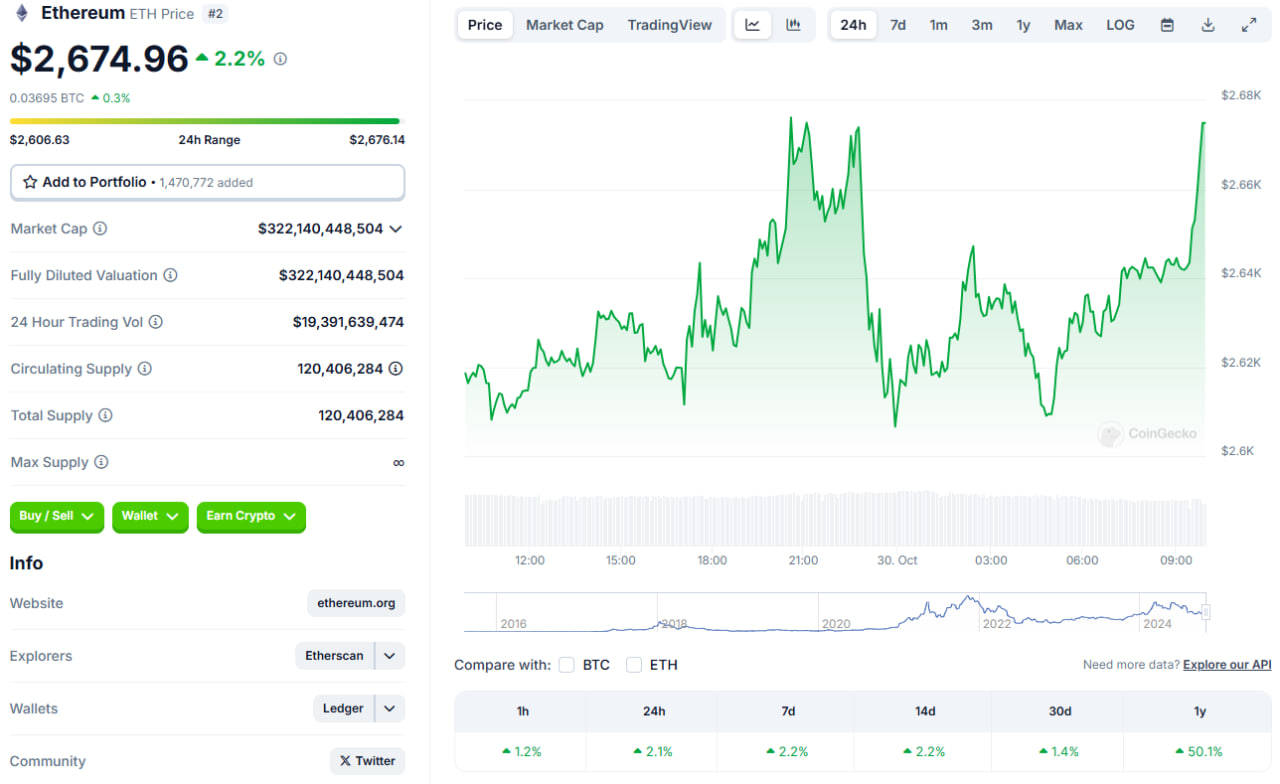Viewport: 1280px width, 784px height.
Task: Click 2020 on the history mini chart
Action: [x=836, y=624]
